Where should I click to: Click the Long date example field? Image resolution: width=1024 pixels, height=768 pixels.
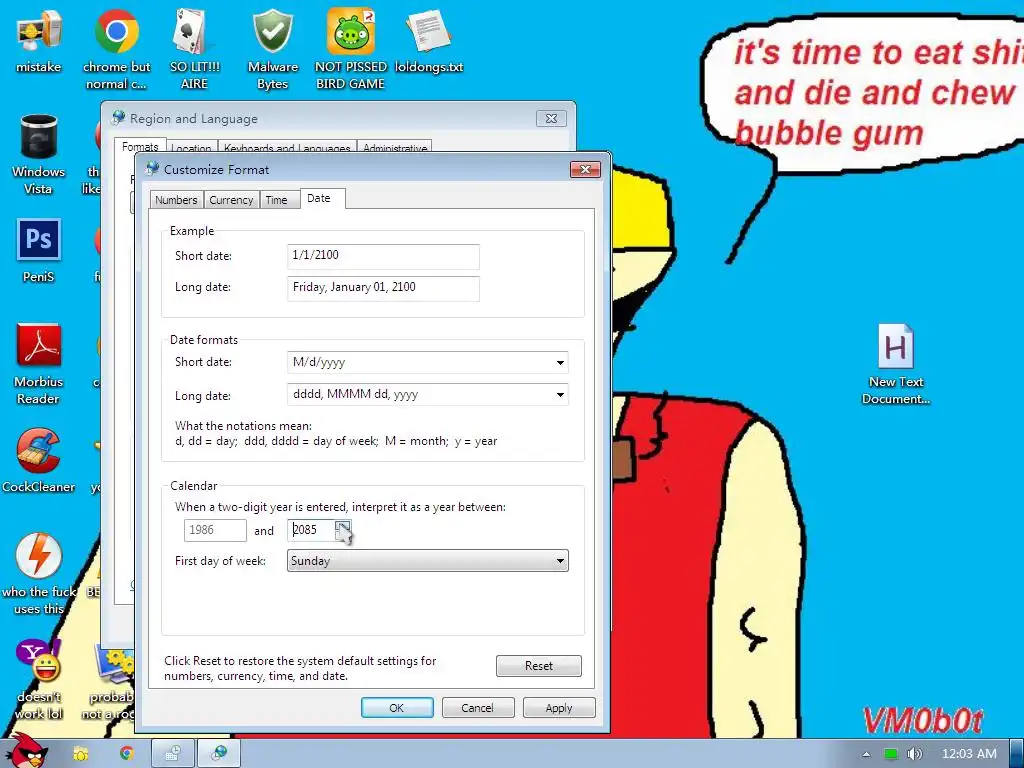click(x=383, y=288)
